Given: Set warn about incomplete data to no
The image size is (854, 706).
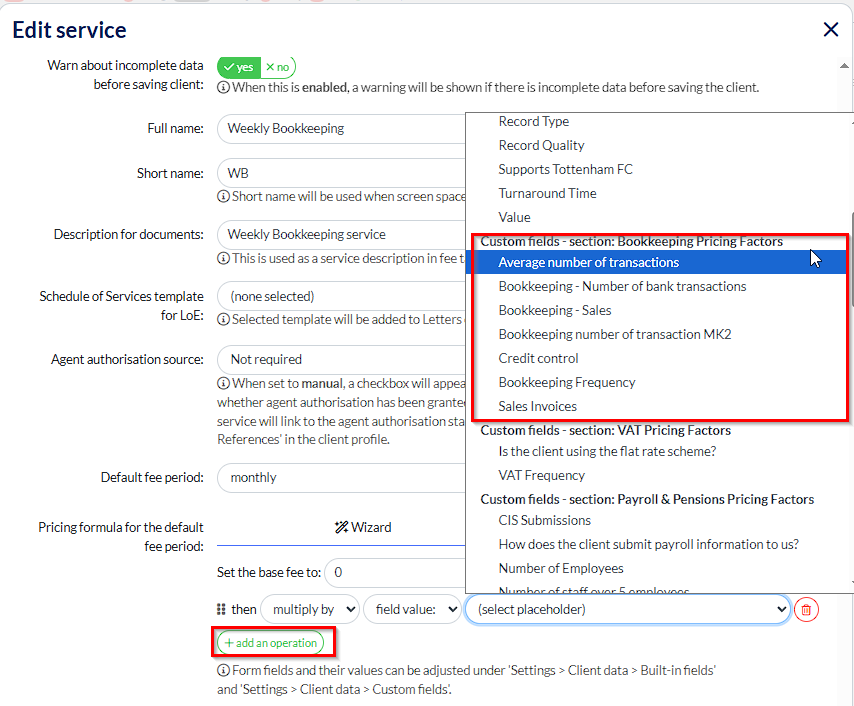Looking at the screenshot, I should 278,67.
